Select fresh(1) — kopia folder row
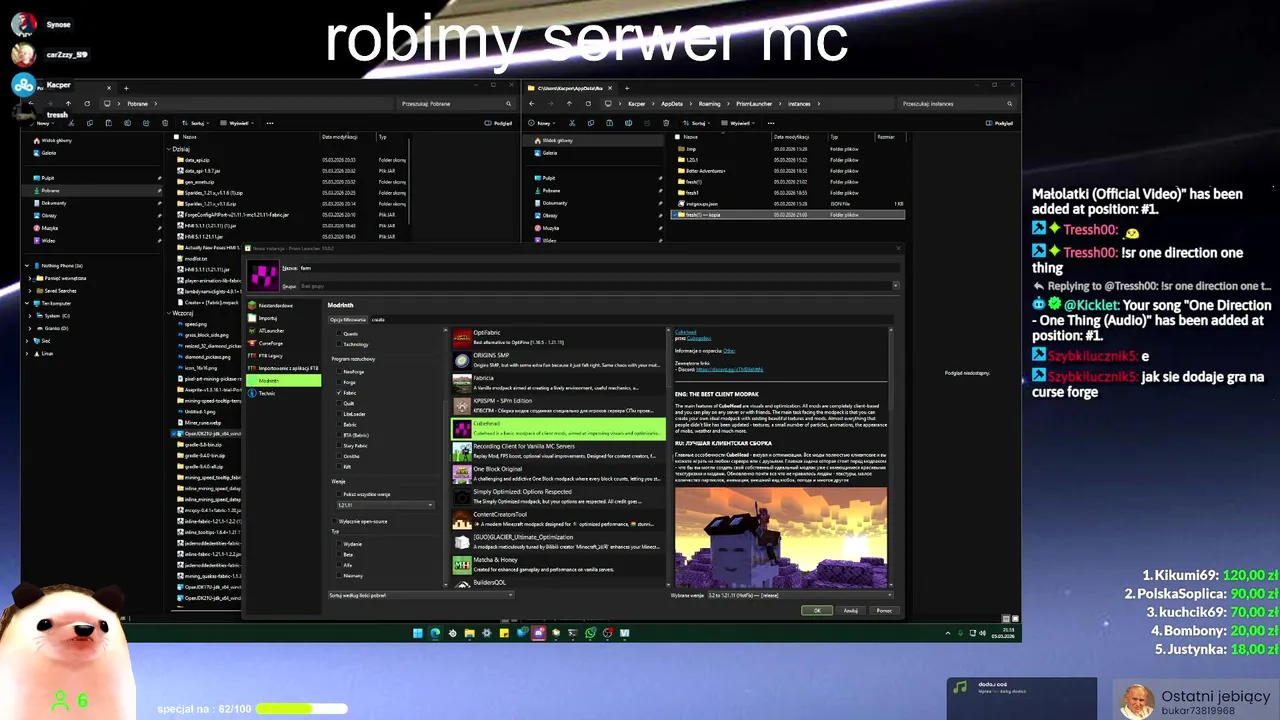 point(790,214)
